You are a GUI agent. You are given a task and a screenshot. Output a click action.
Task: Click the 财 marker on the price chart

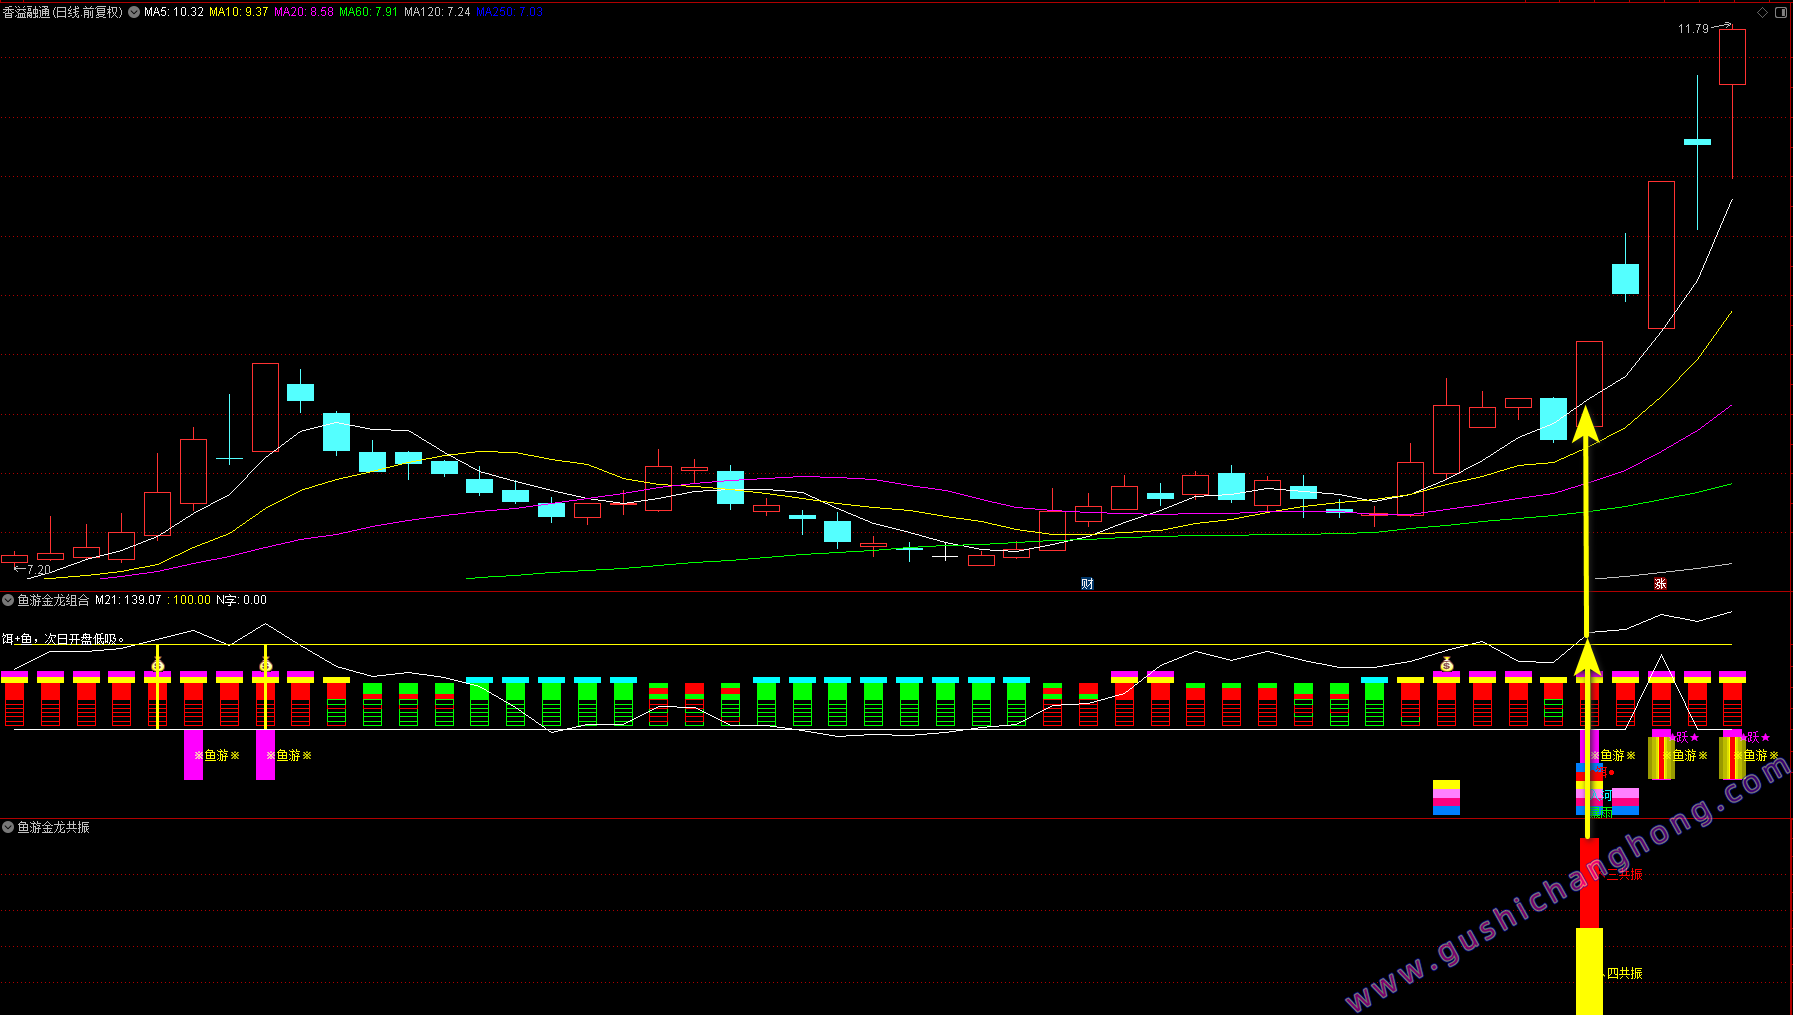point(1087,584)
